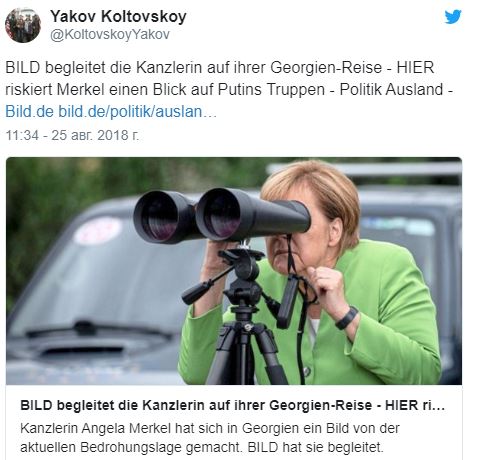Open the Merkel binoculars card photo

tap(234, 271)
